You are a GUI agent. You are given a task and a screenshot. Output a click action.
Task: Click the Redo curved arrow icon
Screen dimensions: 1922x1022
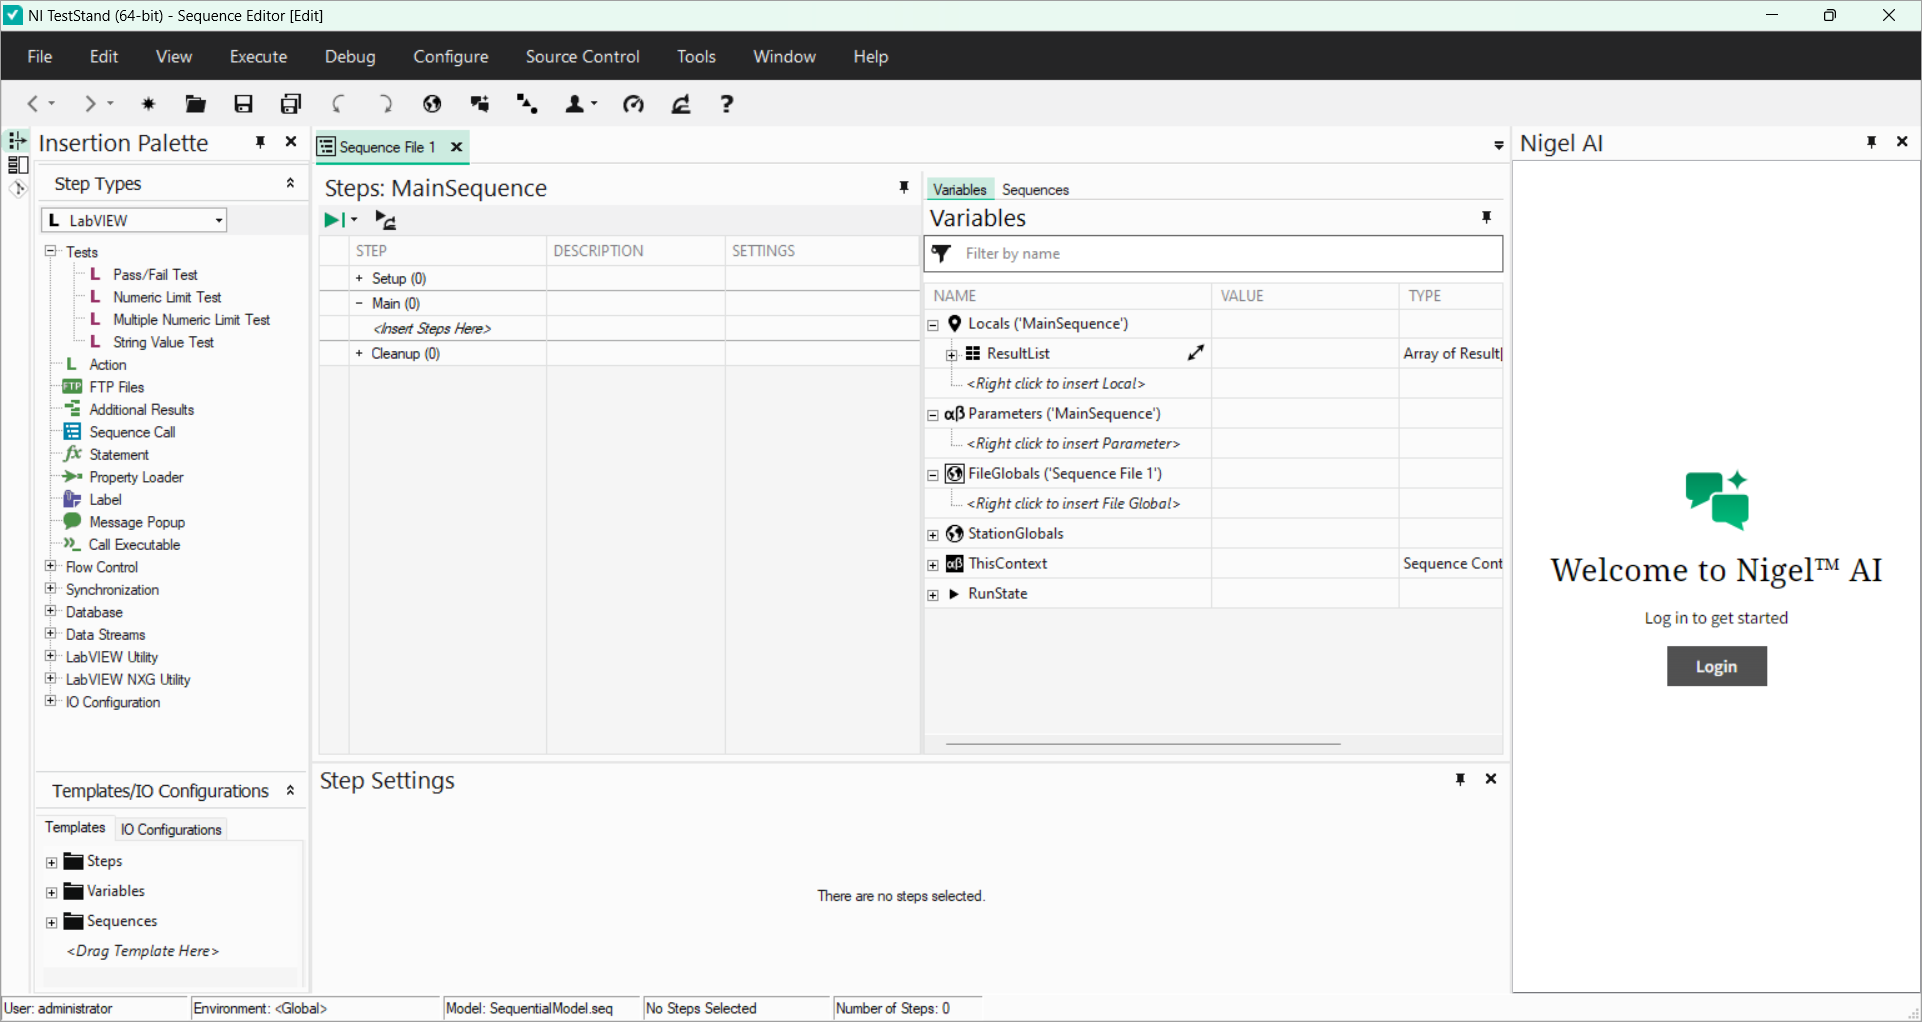click(x=385, y=104)
